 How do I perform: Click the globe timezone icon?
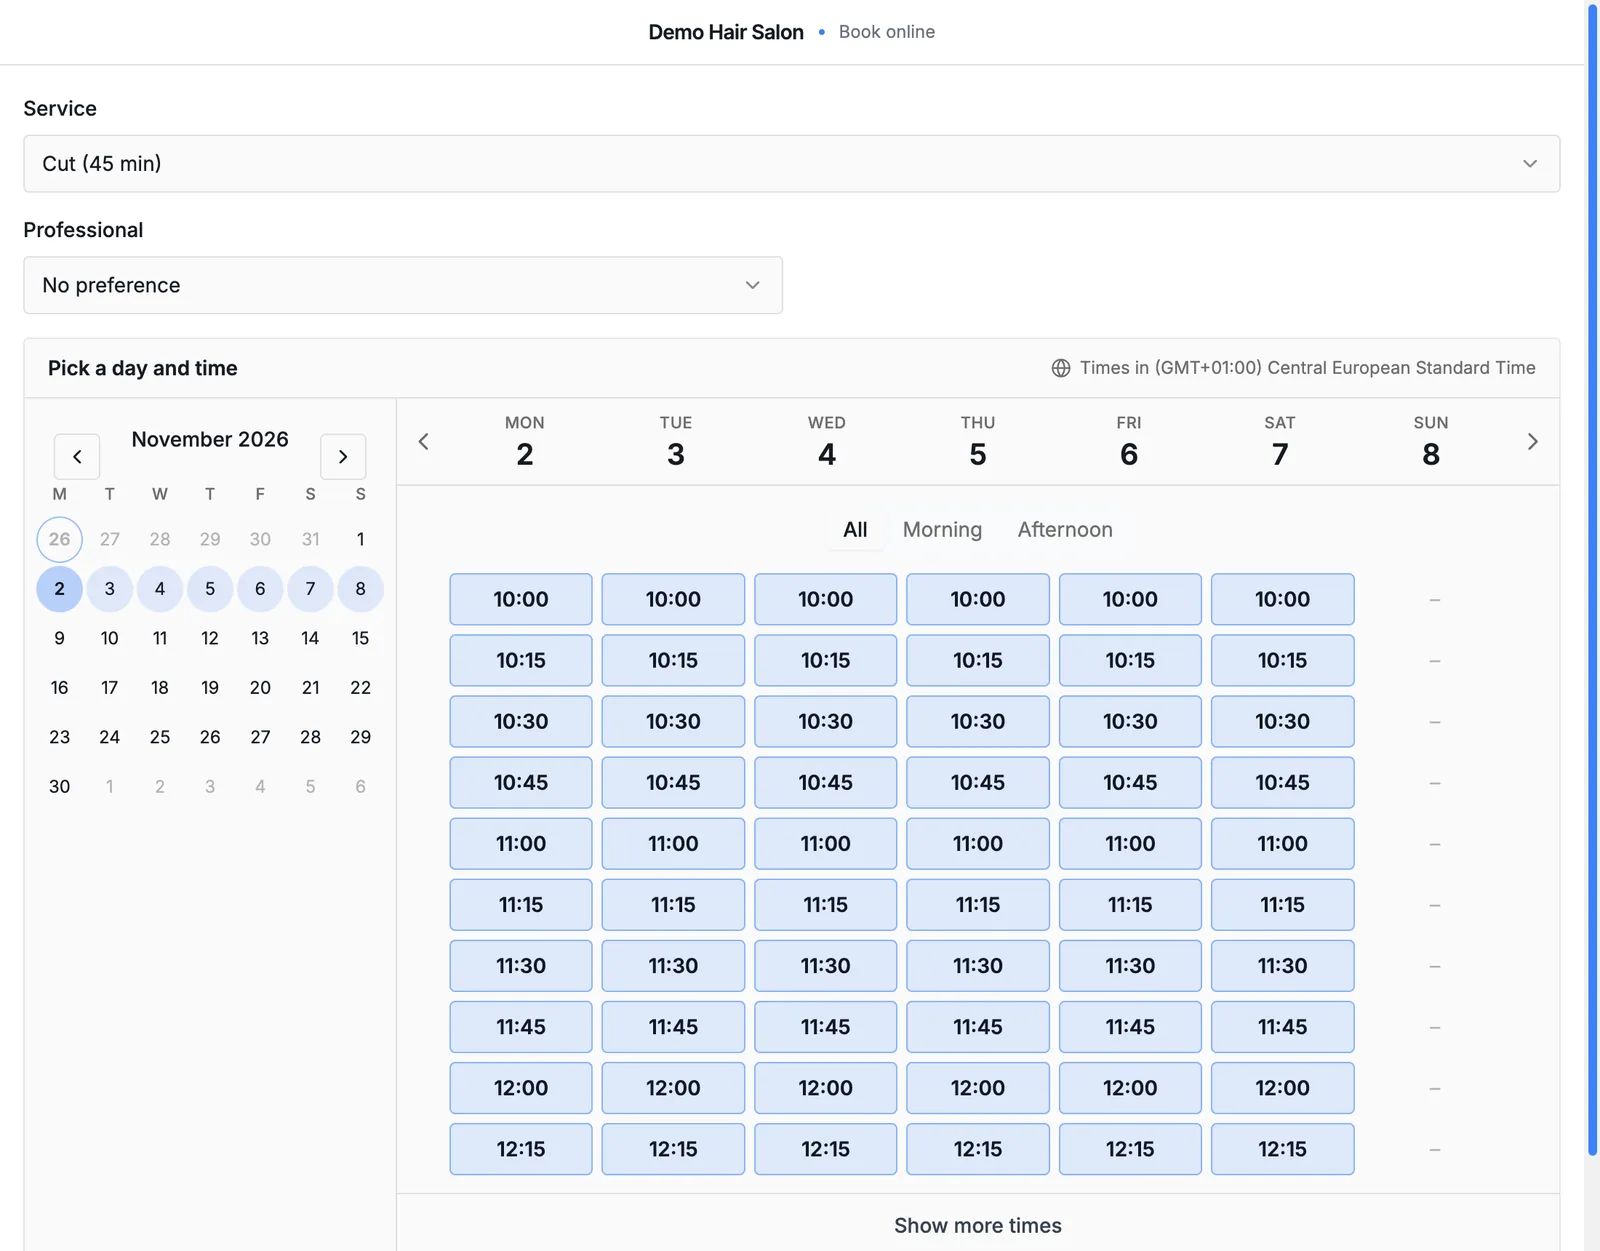(1061, 368)
